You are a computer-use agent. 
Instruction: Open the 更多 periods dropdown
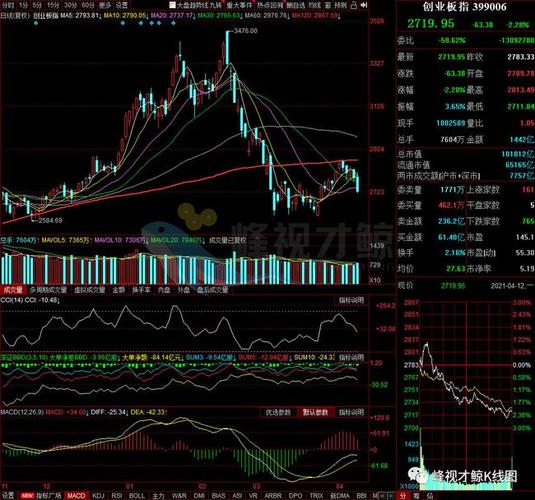[105, 5]
